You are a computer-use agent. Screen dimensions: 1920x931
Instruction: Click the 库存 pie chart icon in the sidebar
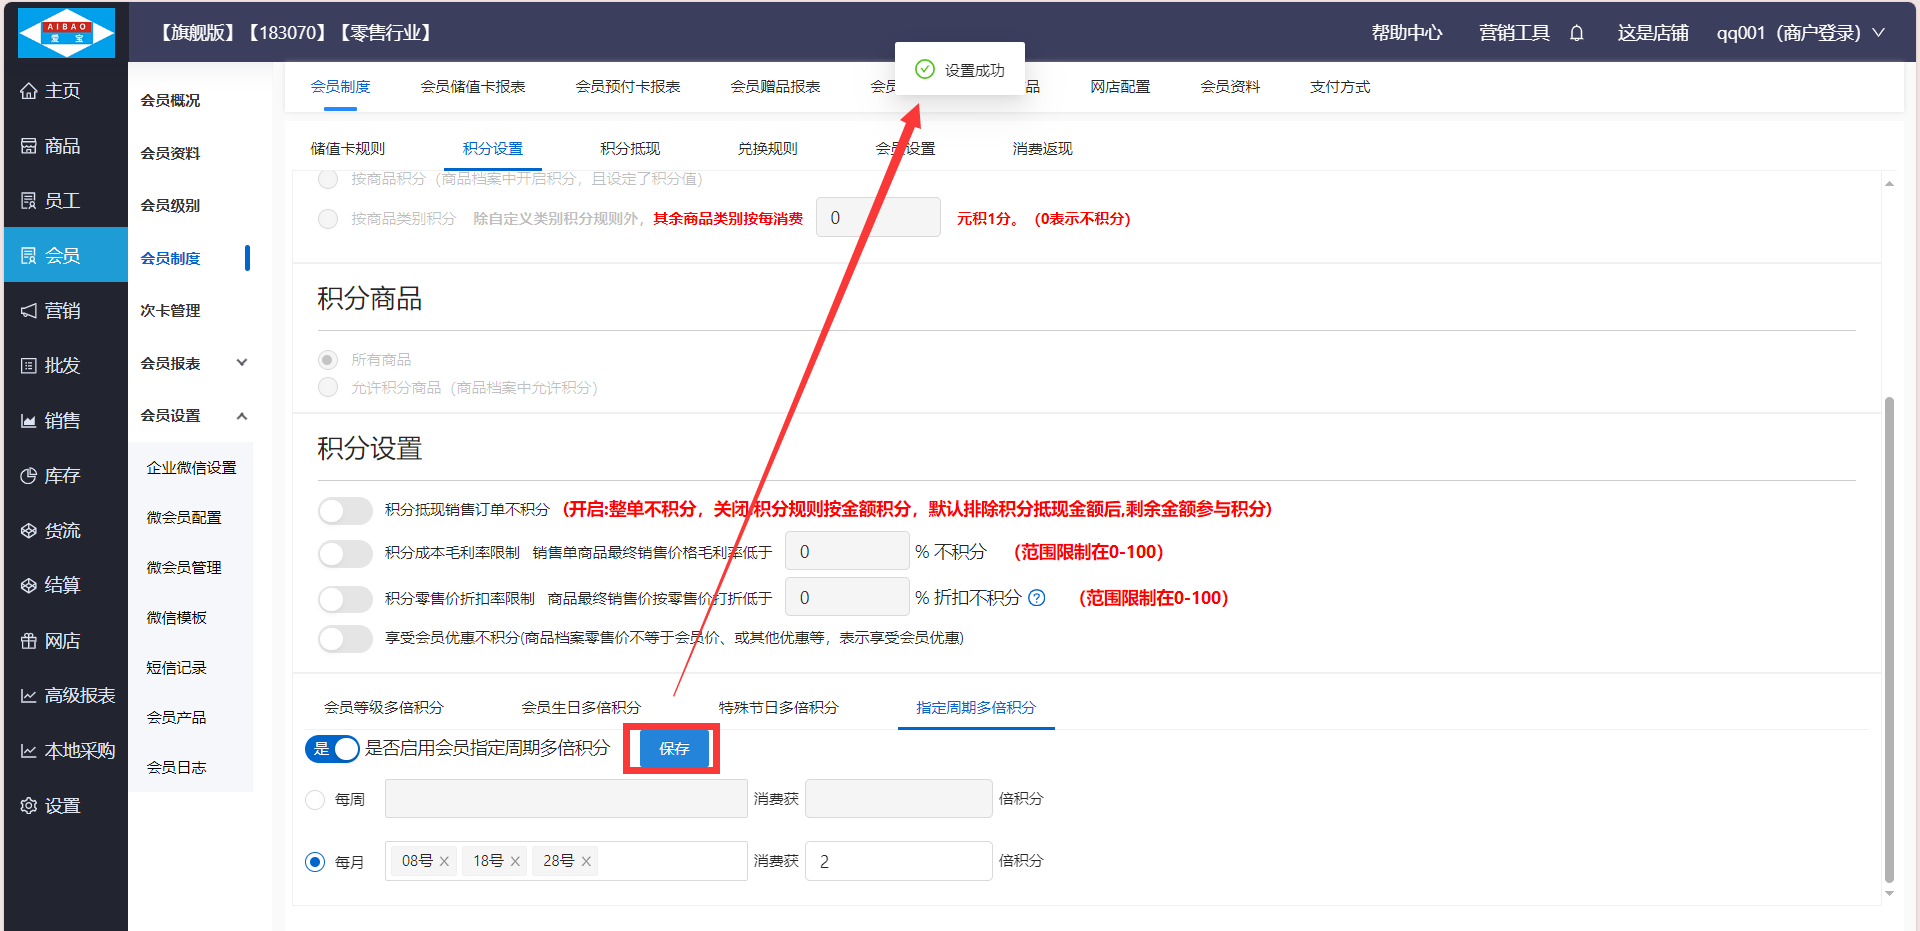pyautogui.click(x=29, y=476)
